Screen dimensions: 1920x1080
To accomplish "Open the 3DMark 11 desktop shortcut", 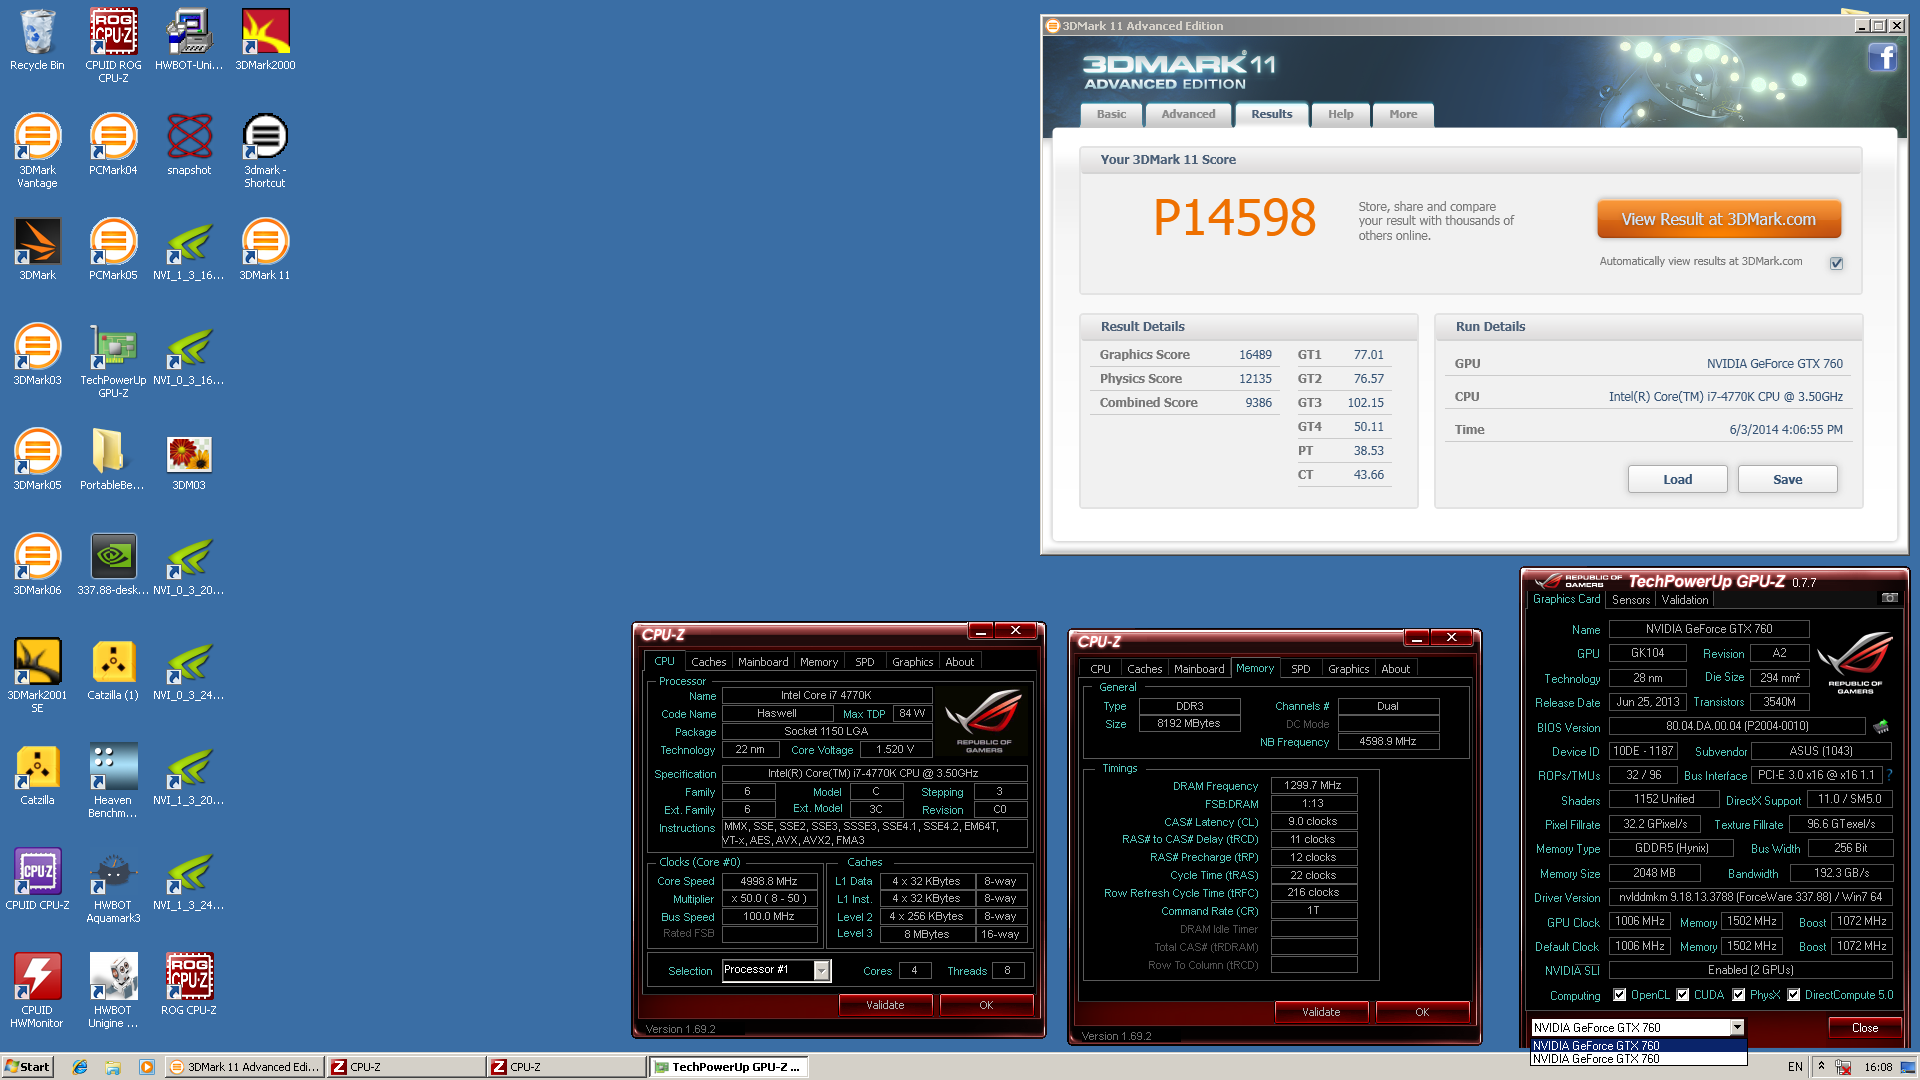I will (x=265, y=250).
